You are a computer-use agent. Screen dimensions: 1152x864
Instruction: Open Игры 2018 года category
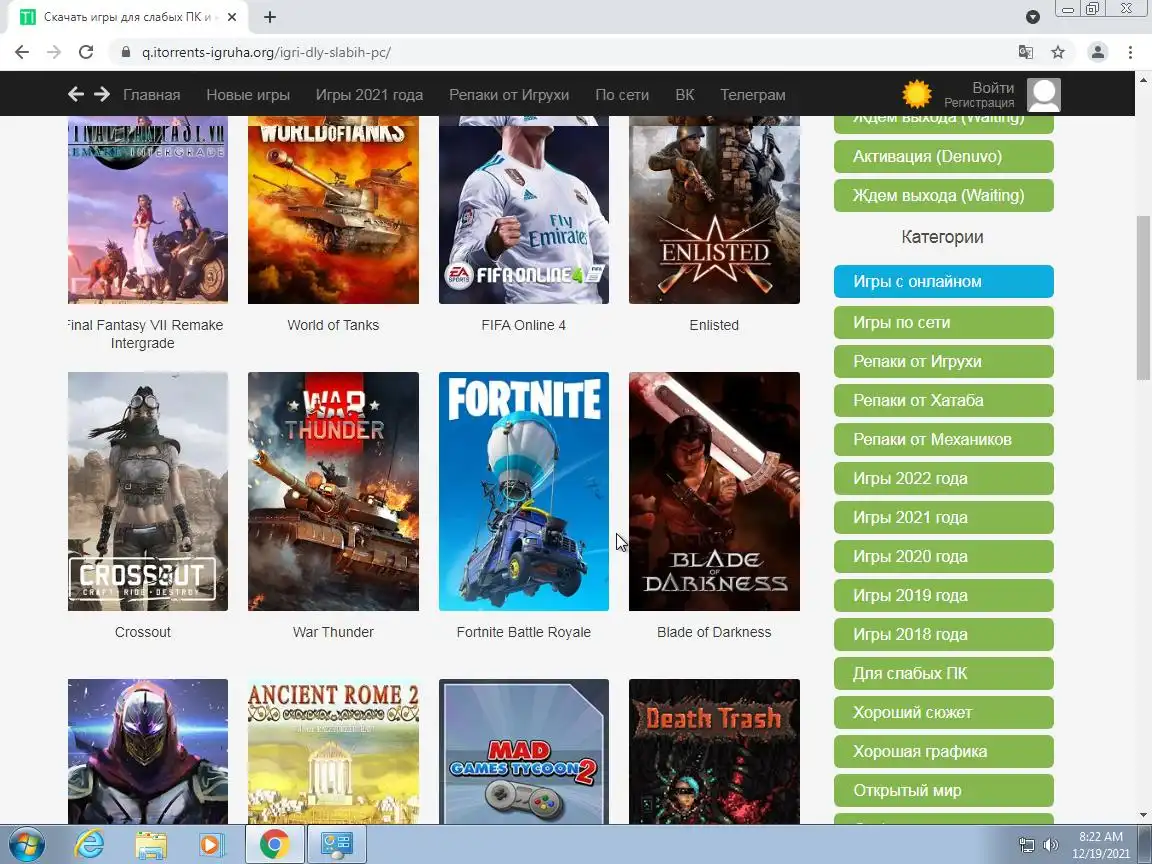[x=943, y=634]
